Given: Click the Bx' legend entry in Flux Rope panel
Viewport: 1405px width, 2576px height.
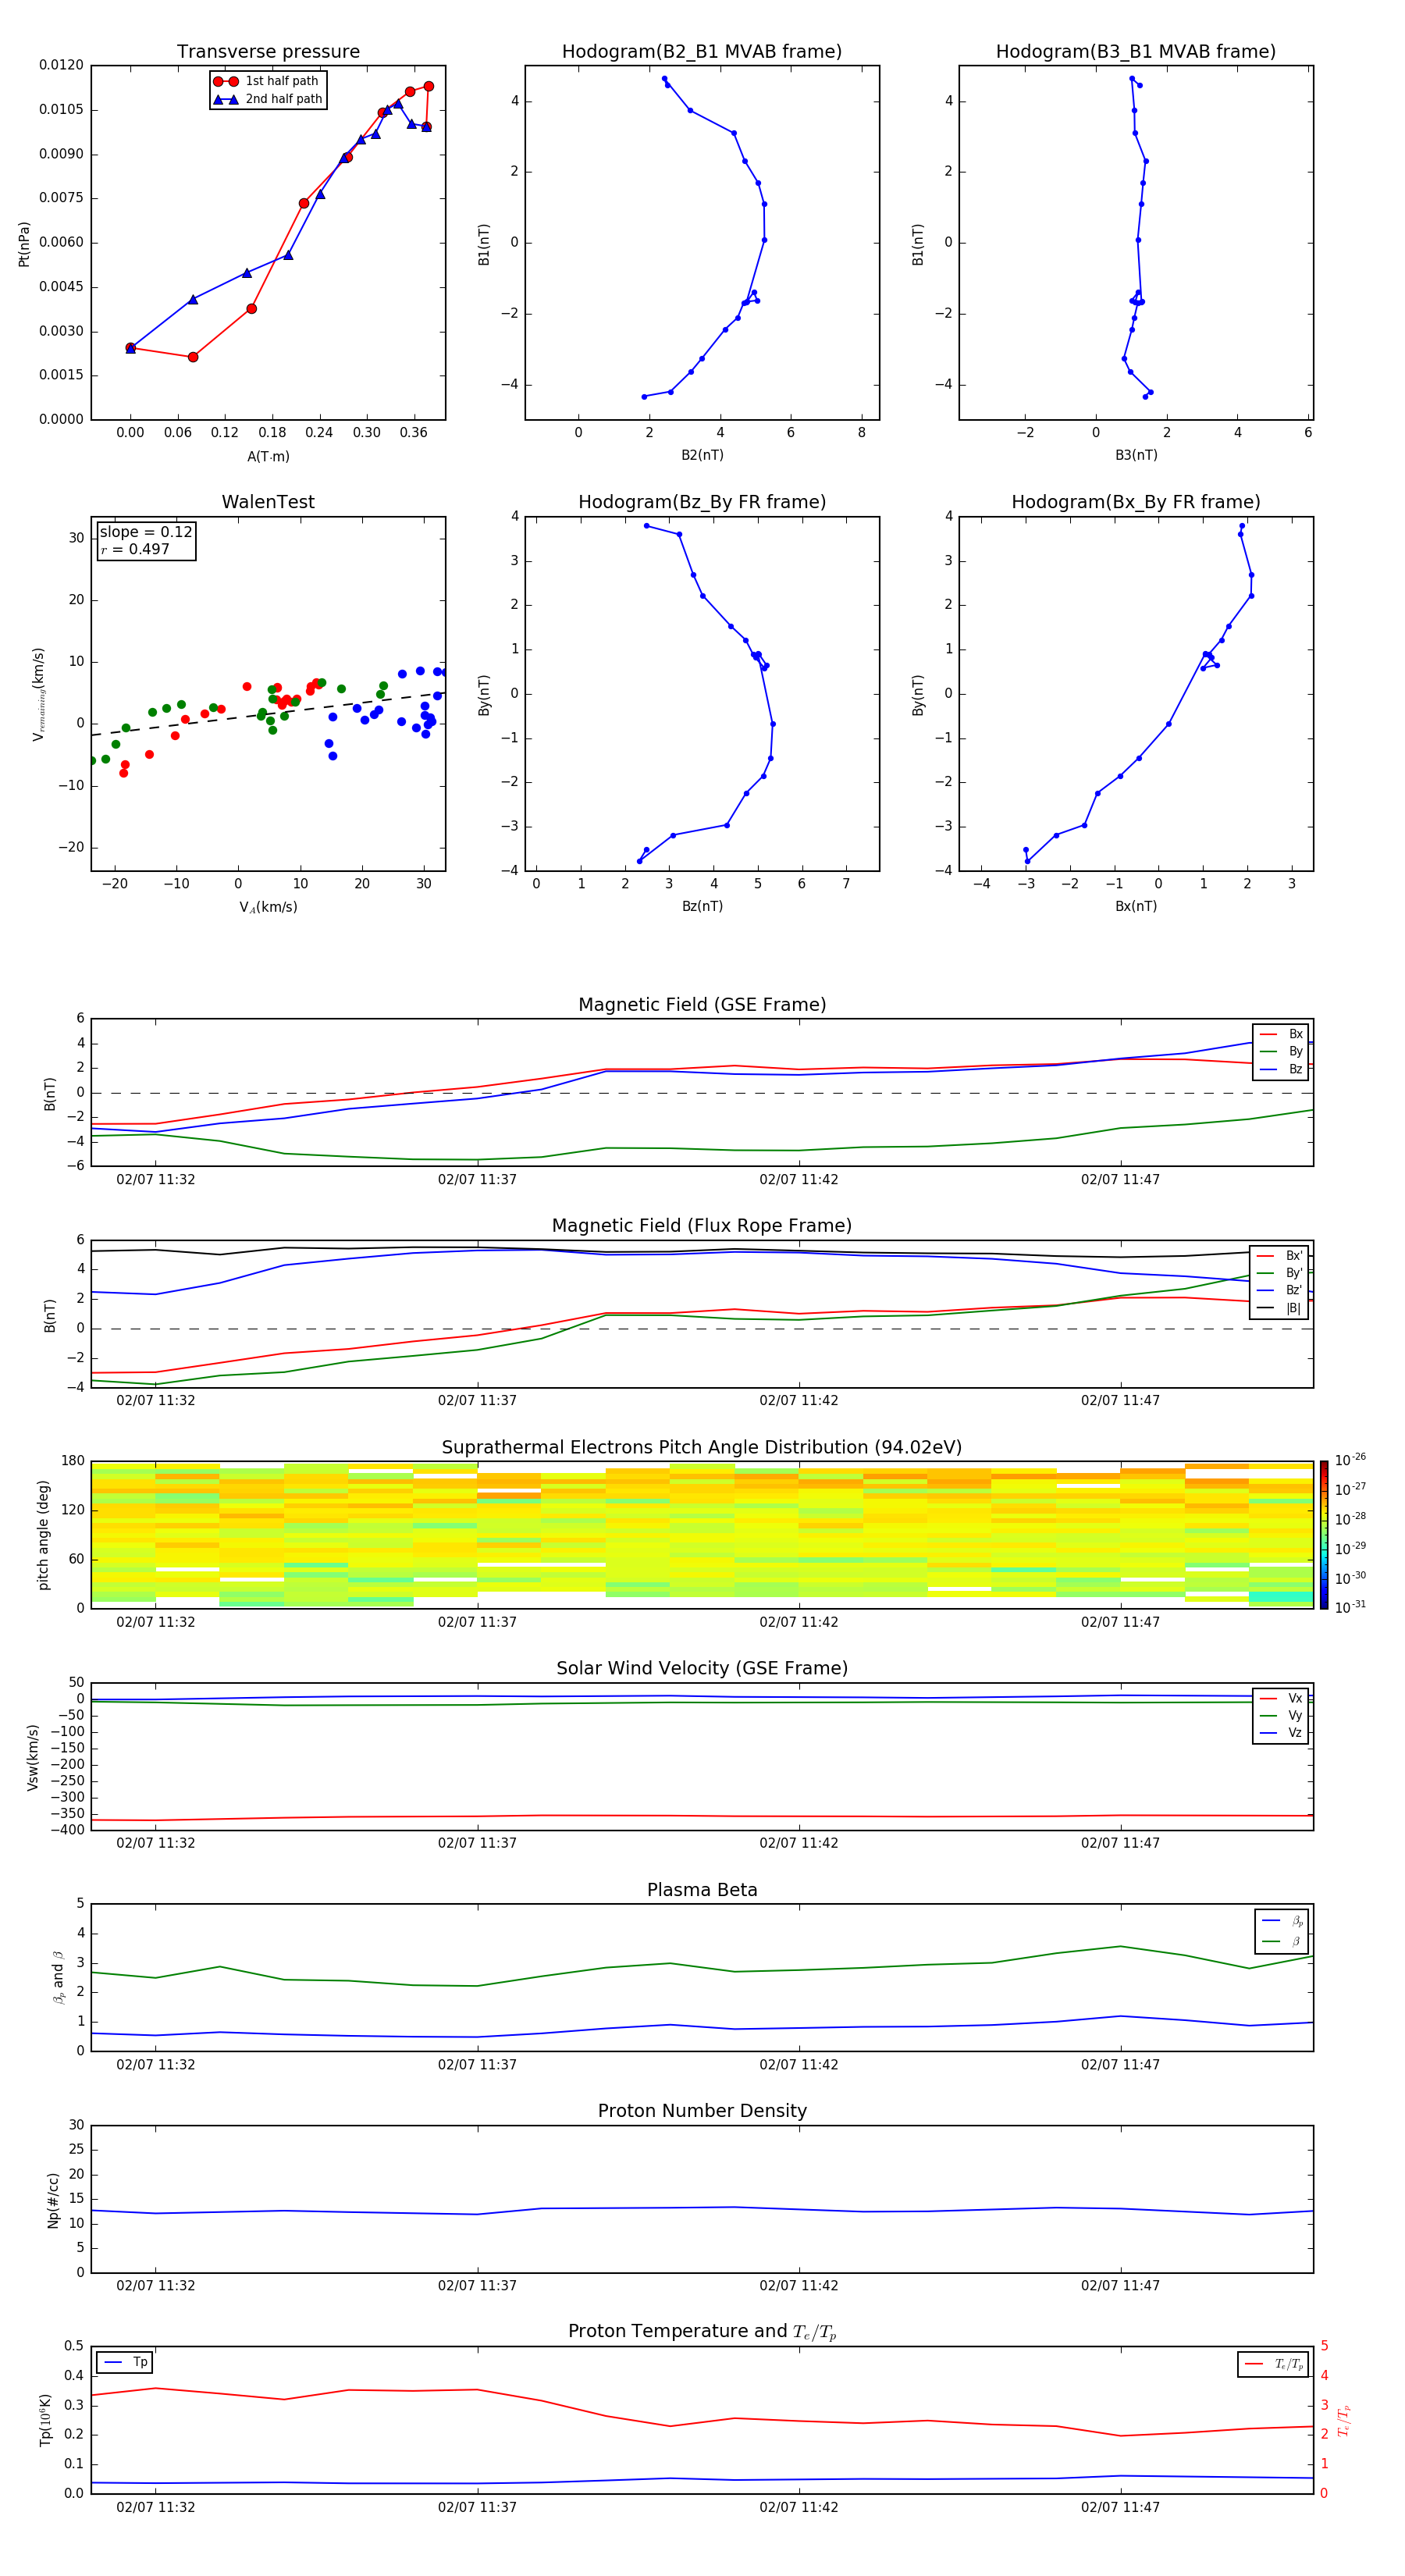Looking at the screenshot, I should click(x=1280, y=1257).
